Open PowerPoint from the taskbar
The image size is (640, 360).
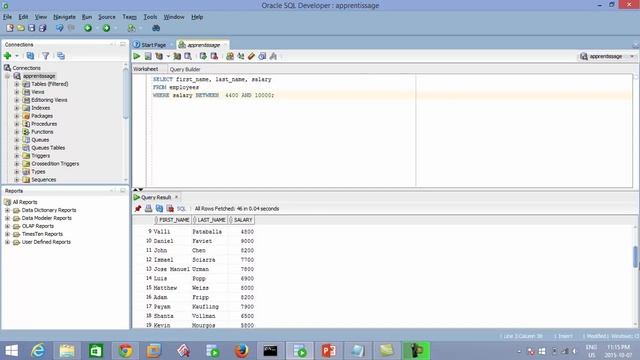point(329,351)
